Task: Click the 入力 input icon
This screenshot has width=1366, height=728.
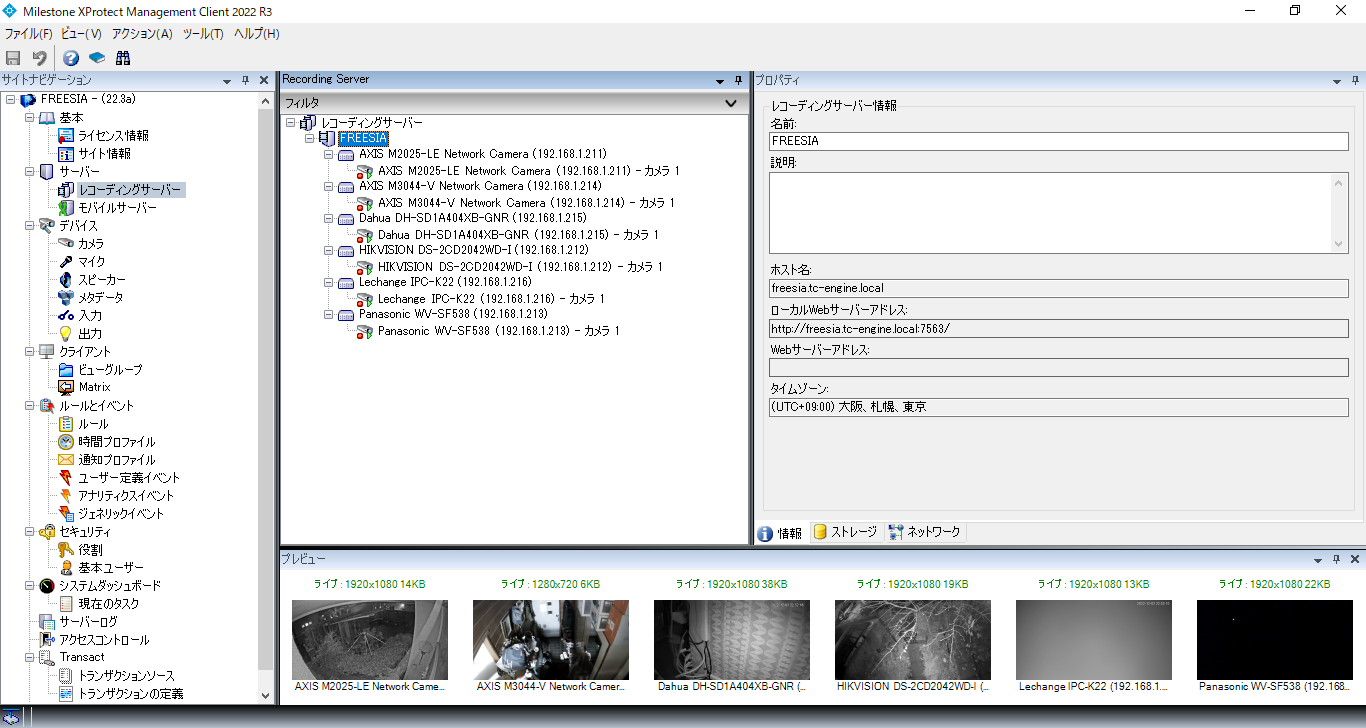Action: [x=66, y=316]
